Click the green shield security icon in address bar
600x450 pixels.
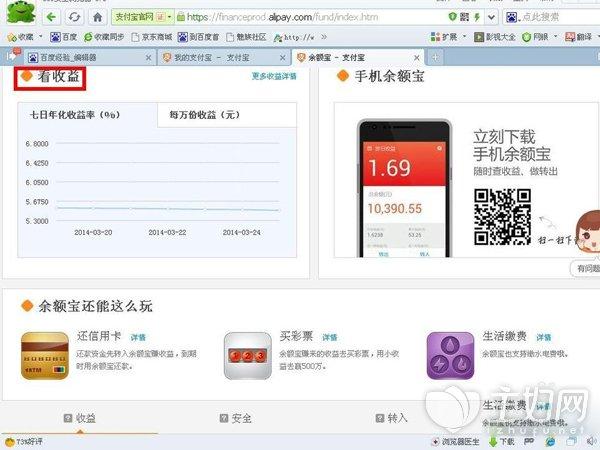(x=453, y=17)
